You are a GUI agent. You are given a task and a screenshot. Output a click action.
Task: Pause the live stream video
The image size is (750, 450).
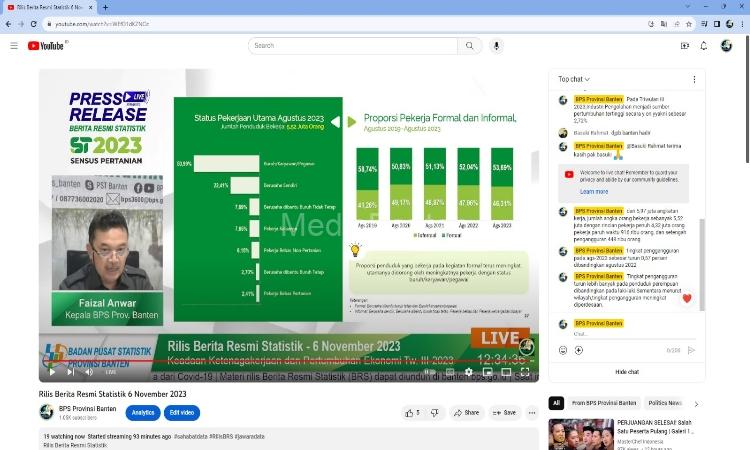pyautogui.click(x=52, y=372)
